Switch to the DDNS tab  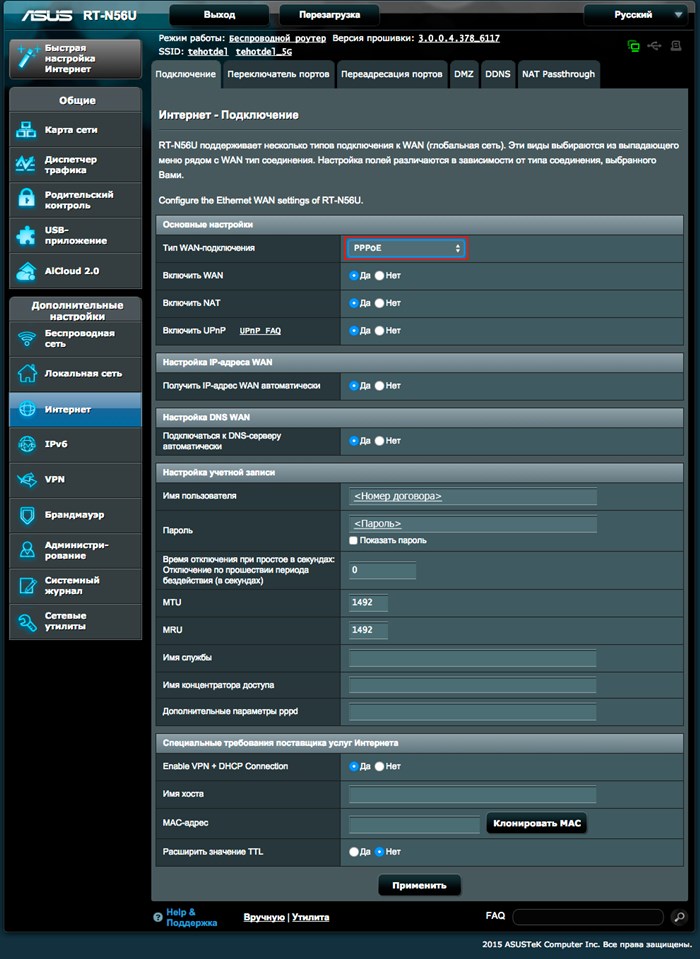pos(498,74)
